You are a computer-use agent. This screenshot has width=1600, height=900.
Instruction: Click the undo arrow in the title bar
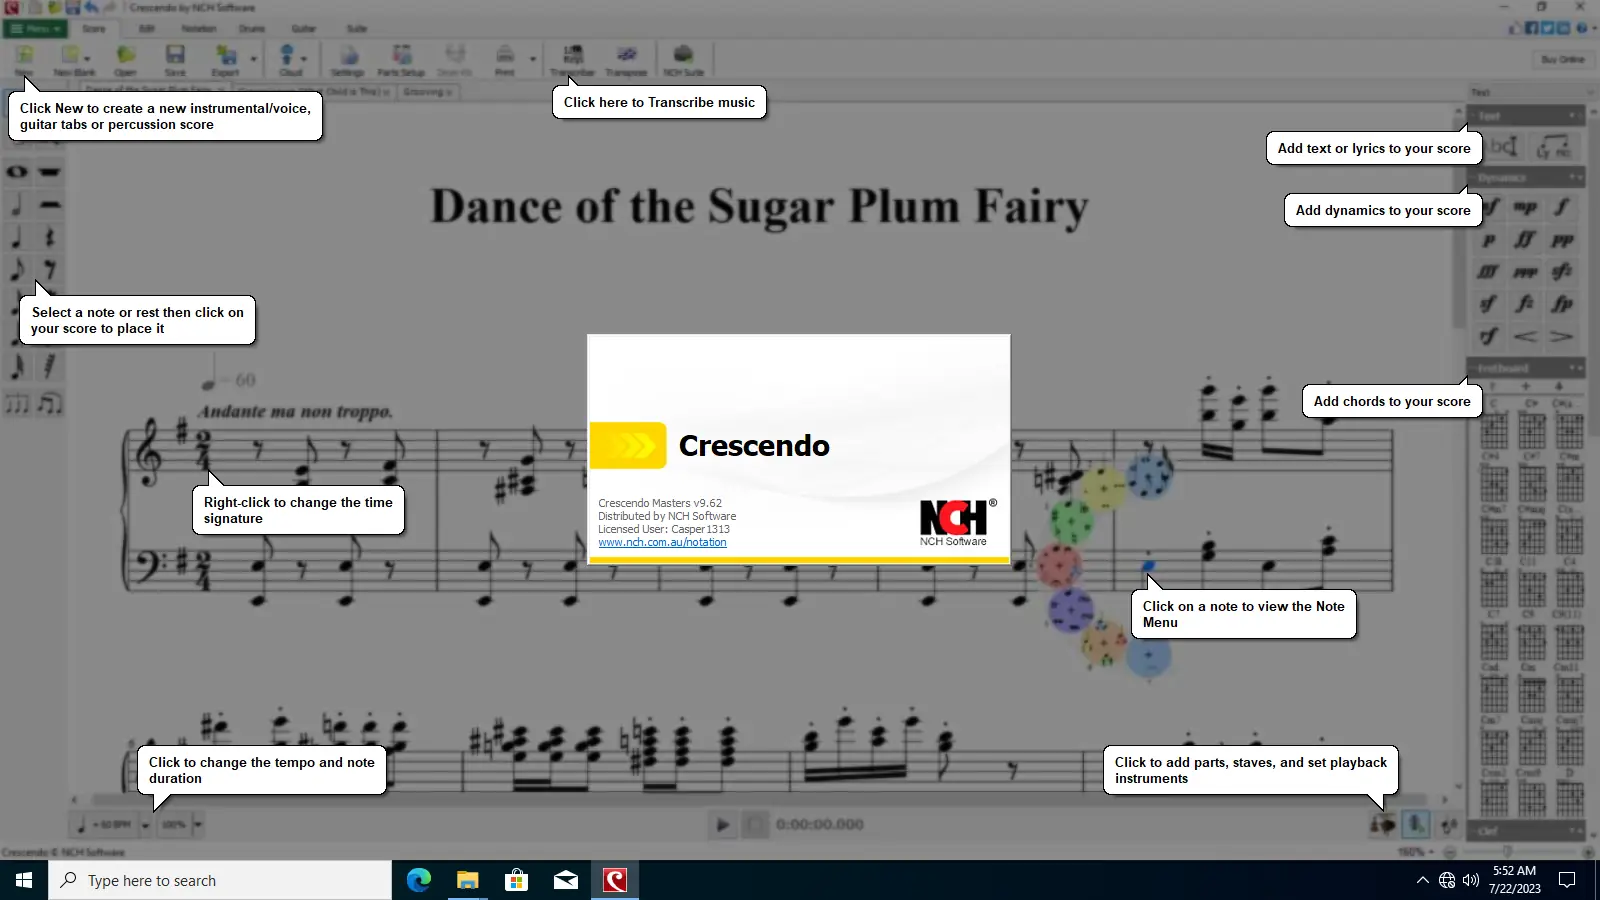[91, 7]
